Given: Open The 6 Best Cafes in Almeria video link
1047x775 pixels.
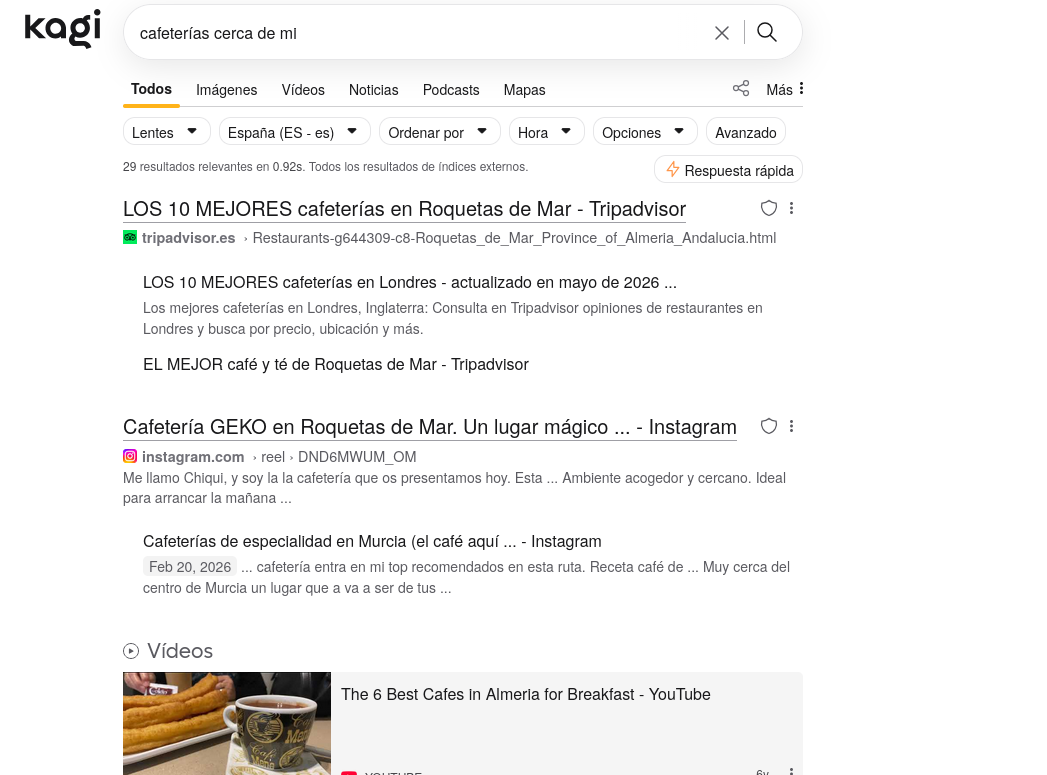Looking at the screenshot, I should coord(526,694).
